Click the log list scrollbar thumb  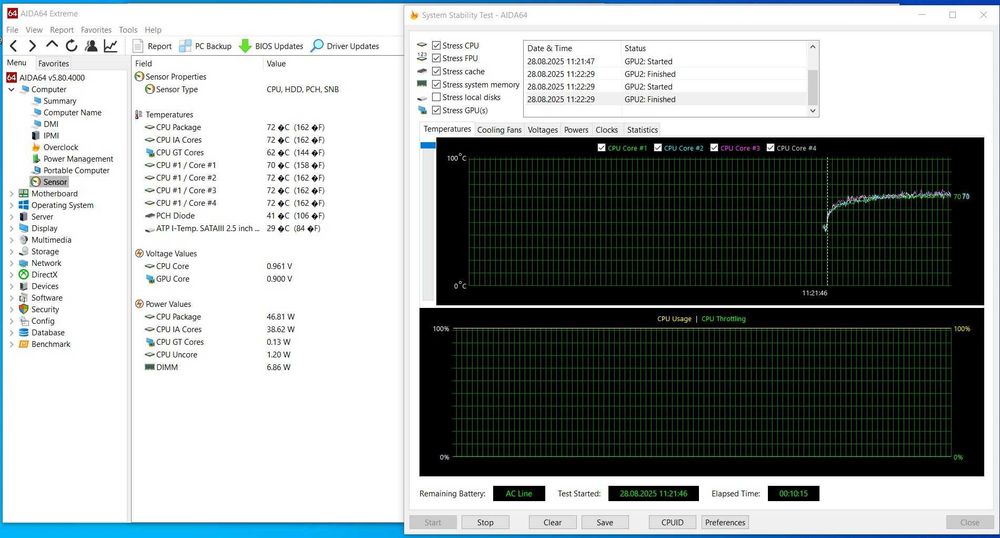point(812,87)
